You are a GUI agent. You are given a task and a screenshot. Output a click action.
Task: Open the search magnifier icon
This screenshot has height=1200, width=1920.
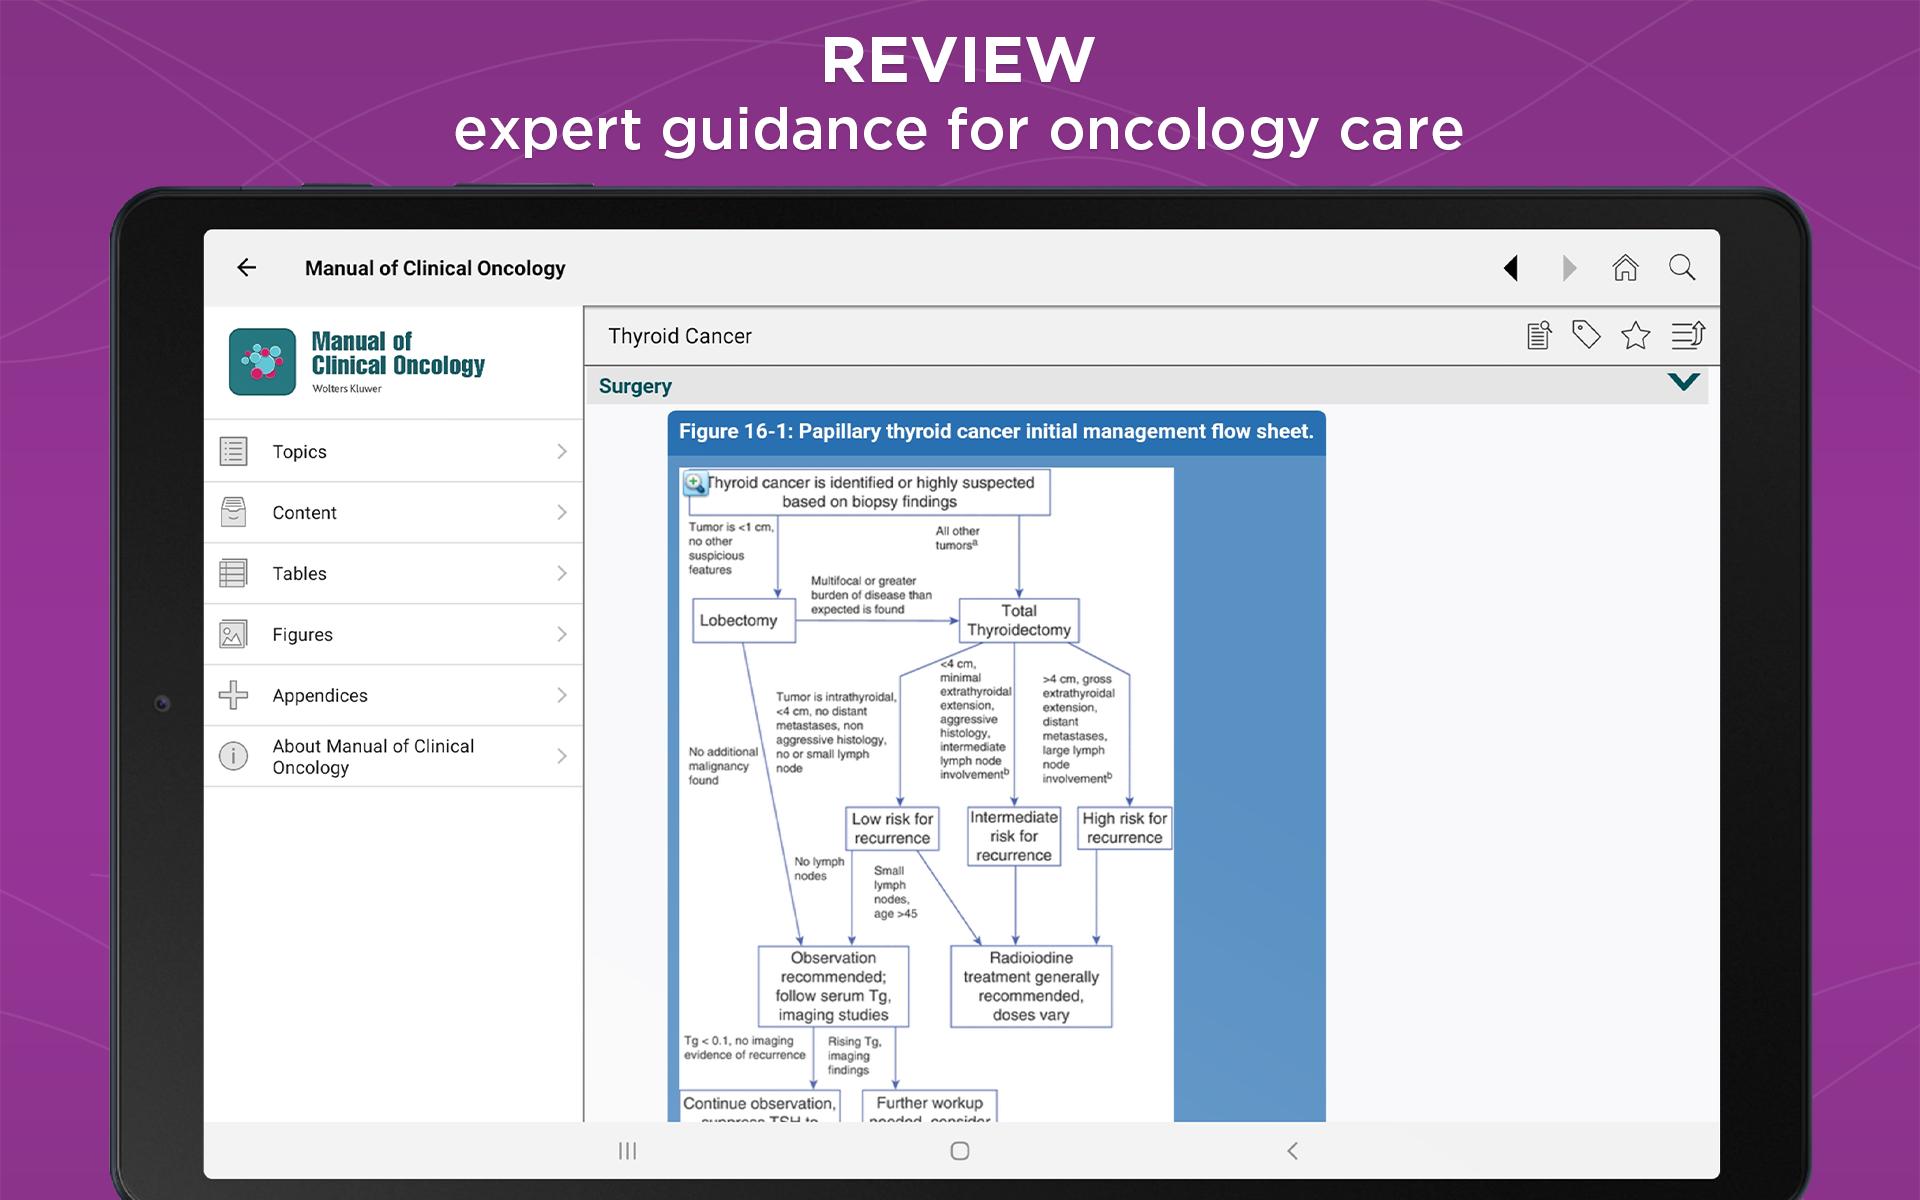[x=1682, y=267]
